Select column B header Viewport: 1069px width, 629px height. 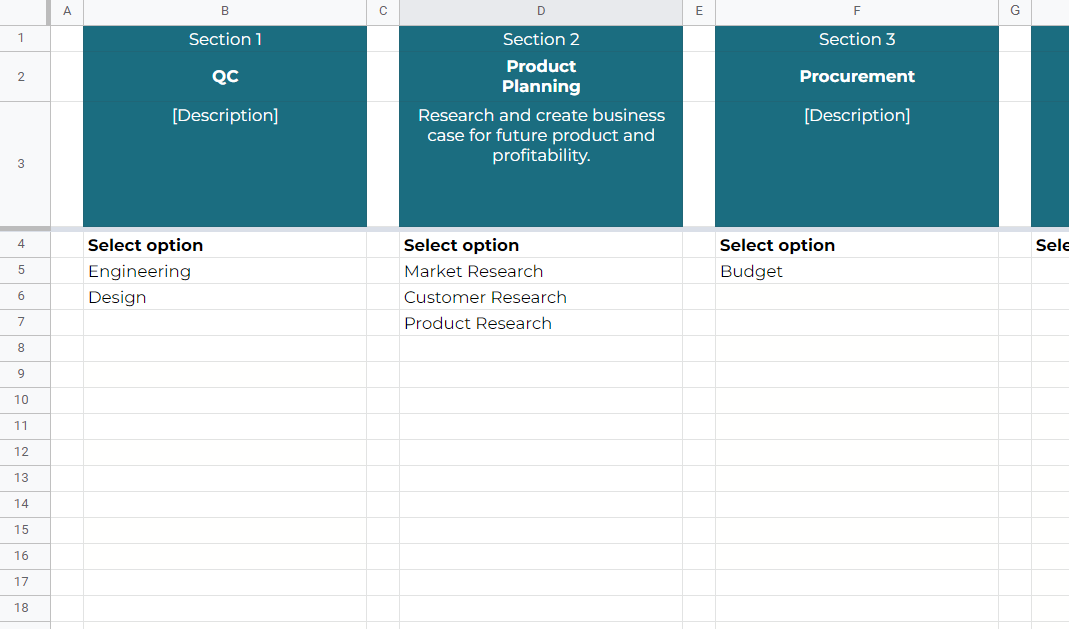pos(225,11)
